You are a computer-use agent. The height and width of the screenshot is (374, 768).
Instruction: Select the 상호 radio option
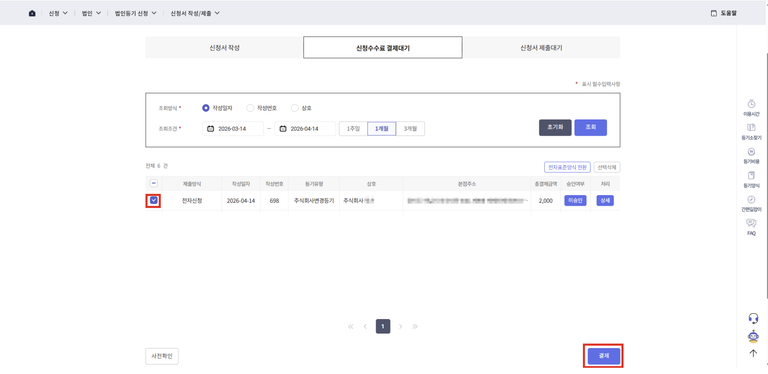click(x=295, y=108)
